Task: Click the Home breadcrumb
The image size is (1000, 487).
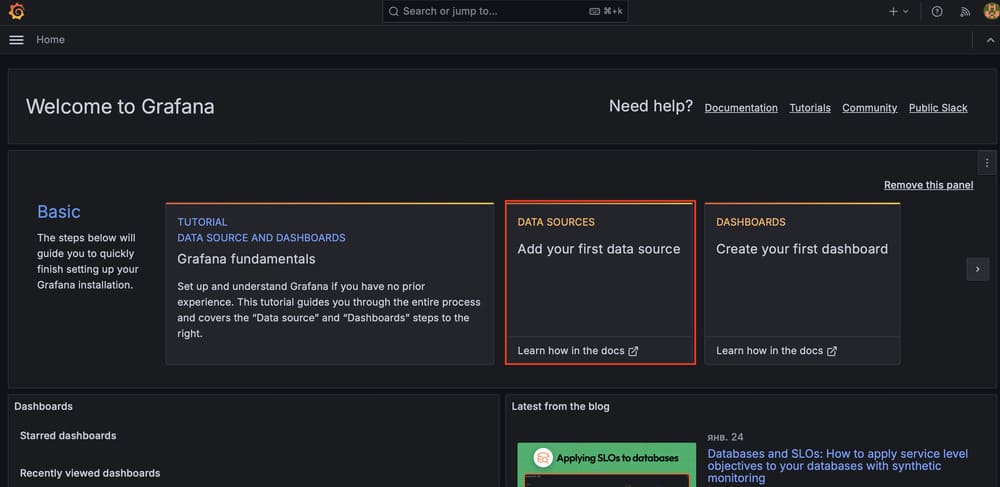Action: point(50,40)
